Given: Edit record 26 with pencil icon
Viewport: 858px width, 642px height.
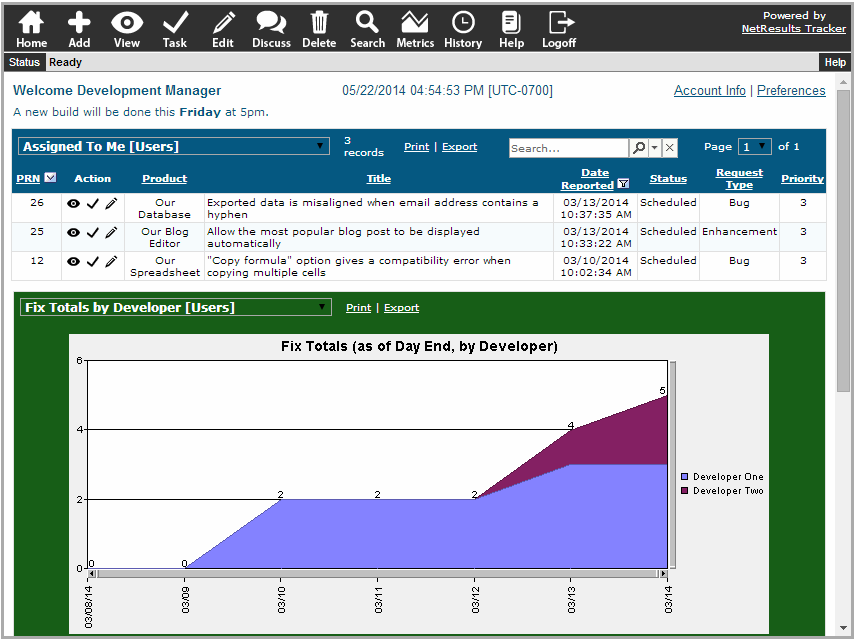Looking at the screenshot, I should (x=111, y=204).
